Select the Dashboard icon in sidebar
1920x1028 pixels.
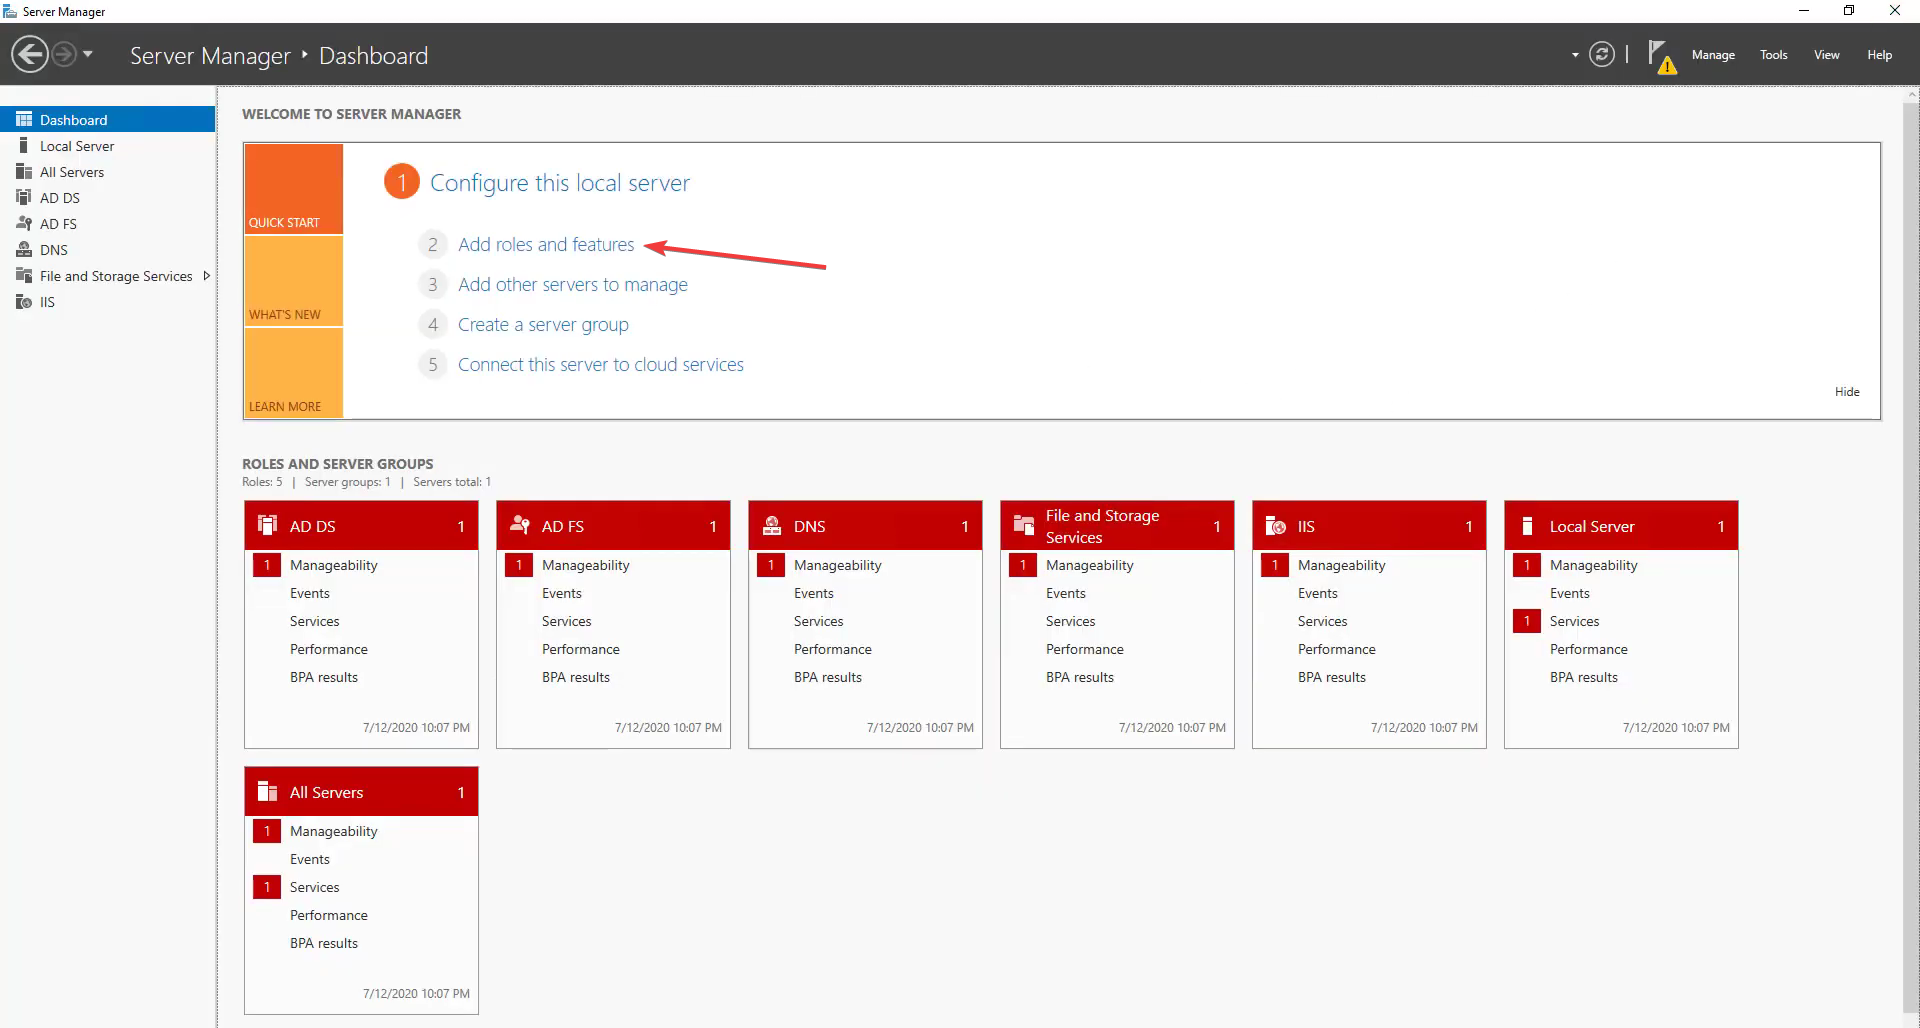click(x=24, y=119)
